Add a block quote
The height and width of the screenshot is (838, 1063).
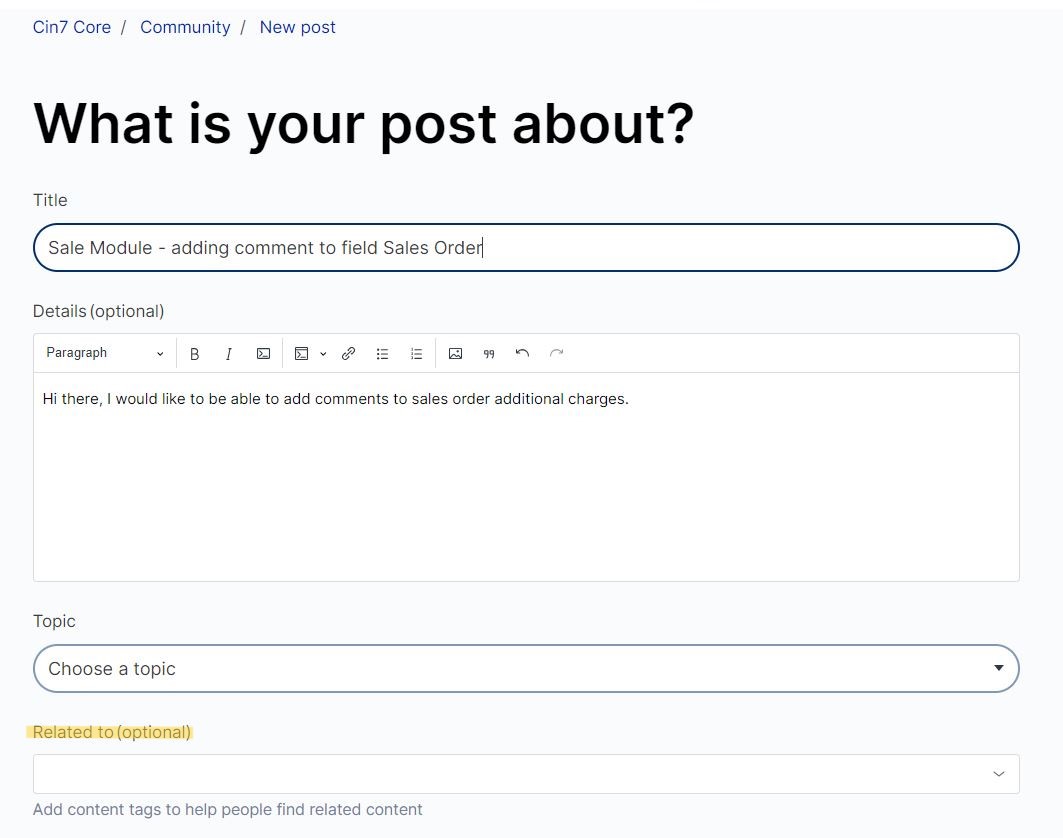489,354
